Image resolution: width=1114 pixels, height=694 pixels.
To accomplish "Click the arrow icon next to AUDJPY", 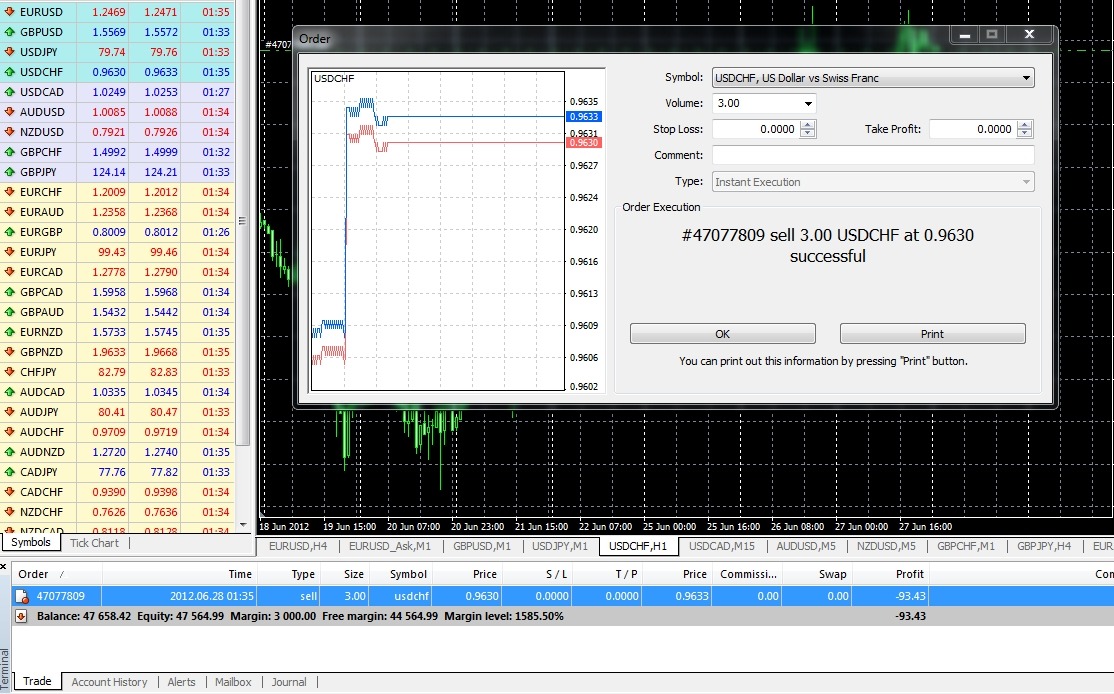I will pyautogui.click(x=9, y=412).
